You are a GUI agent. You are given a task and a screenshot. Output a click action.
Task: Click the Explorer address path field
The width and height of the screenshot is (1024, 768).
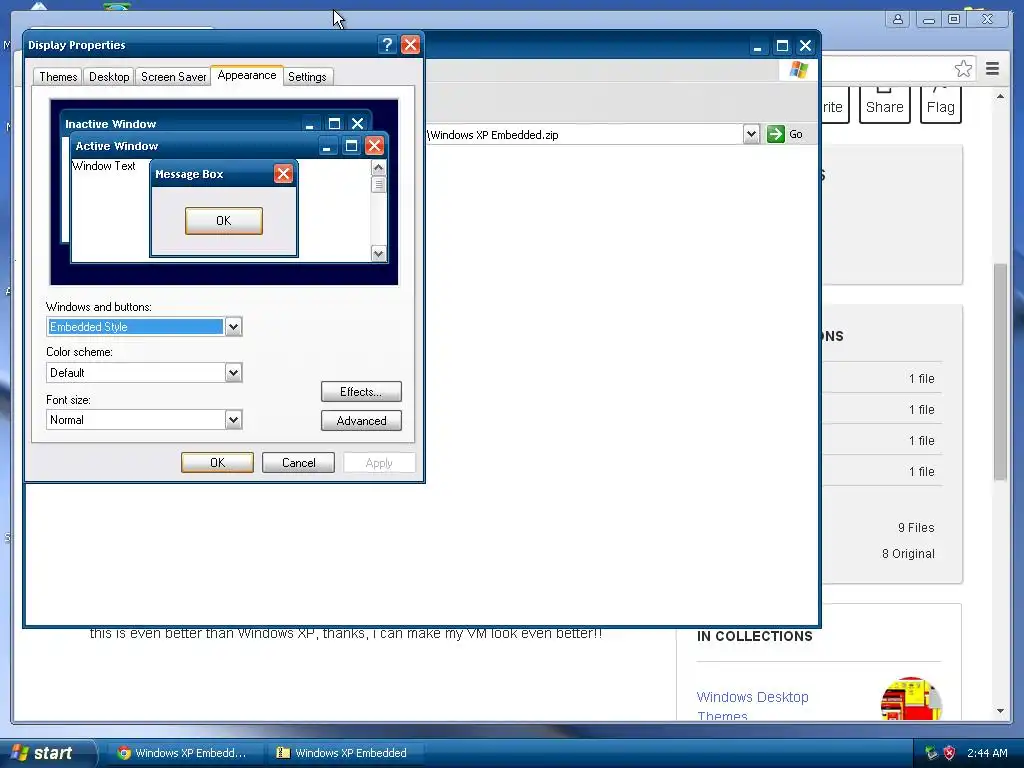pos(584,135)
